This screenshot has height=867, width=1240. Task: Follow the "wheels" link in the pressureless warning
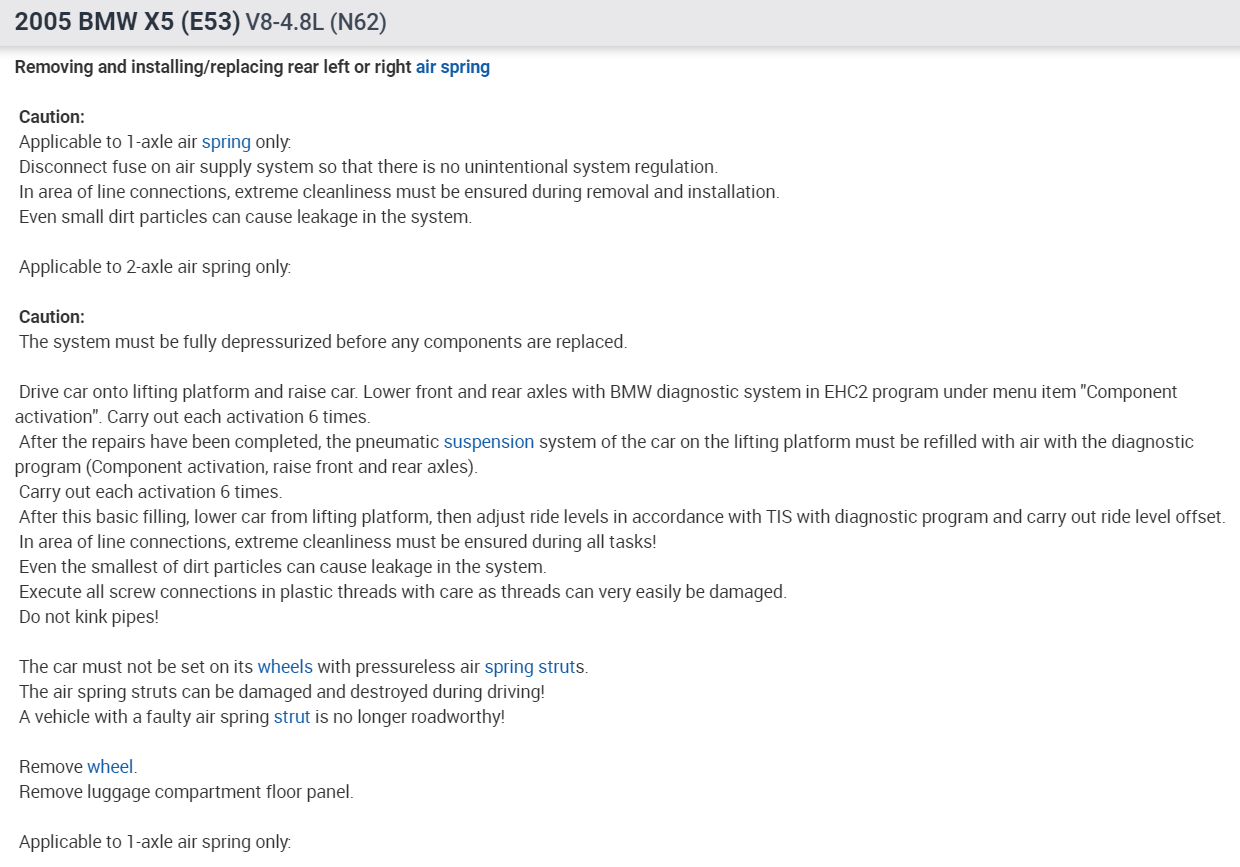(x=285, y=667)
